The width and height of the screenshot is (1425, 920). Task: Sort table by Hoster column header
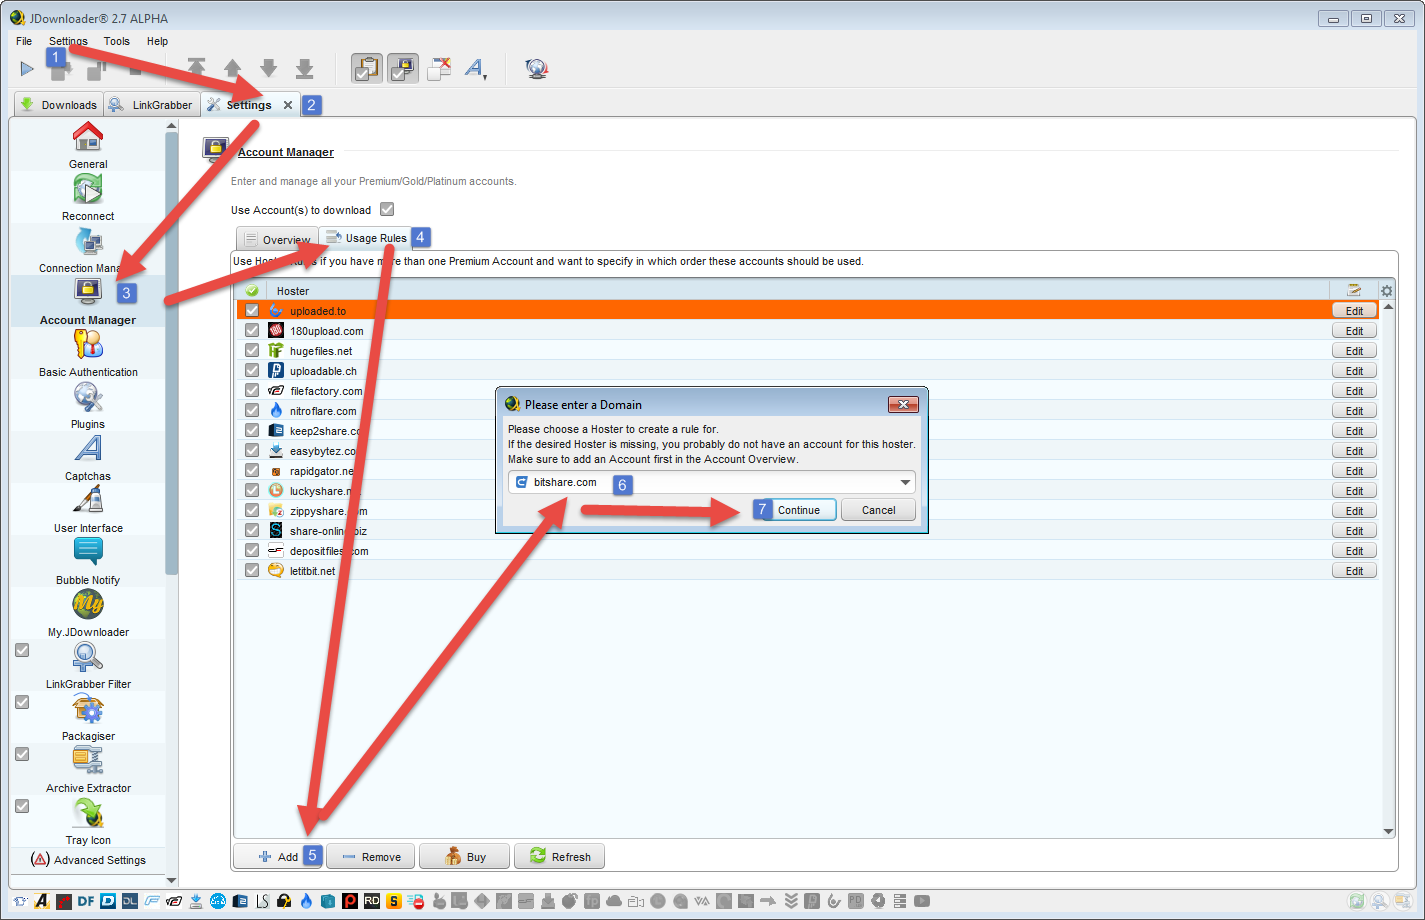(293, 291)
